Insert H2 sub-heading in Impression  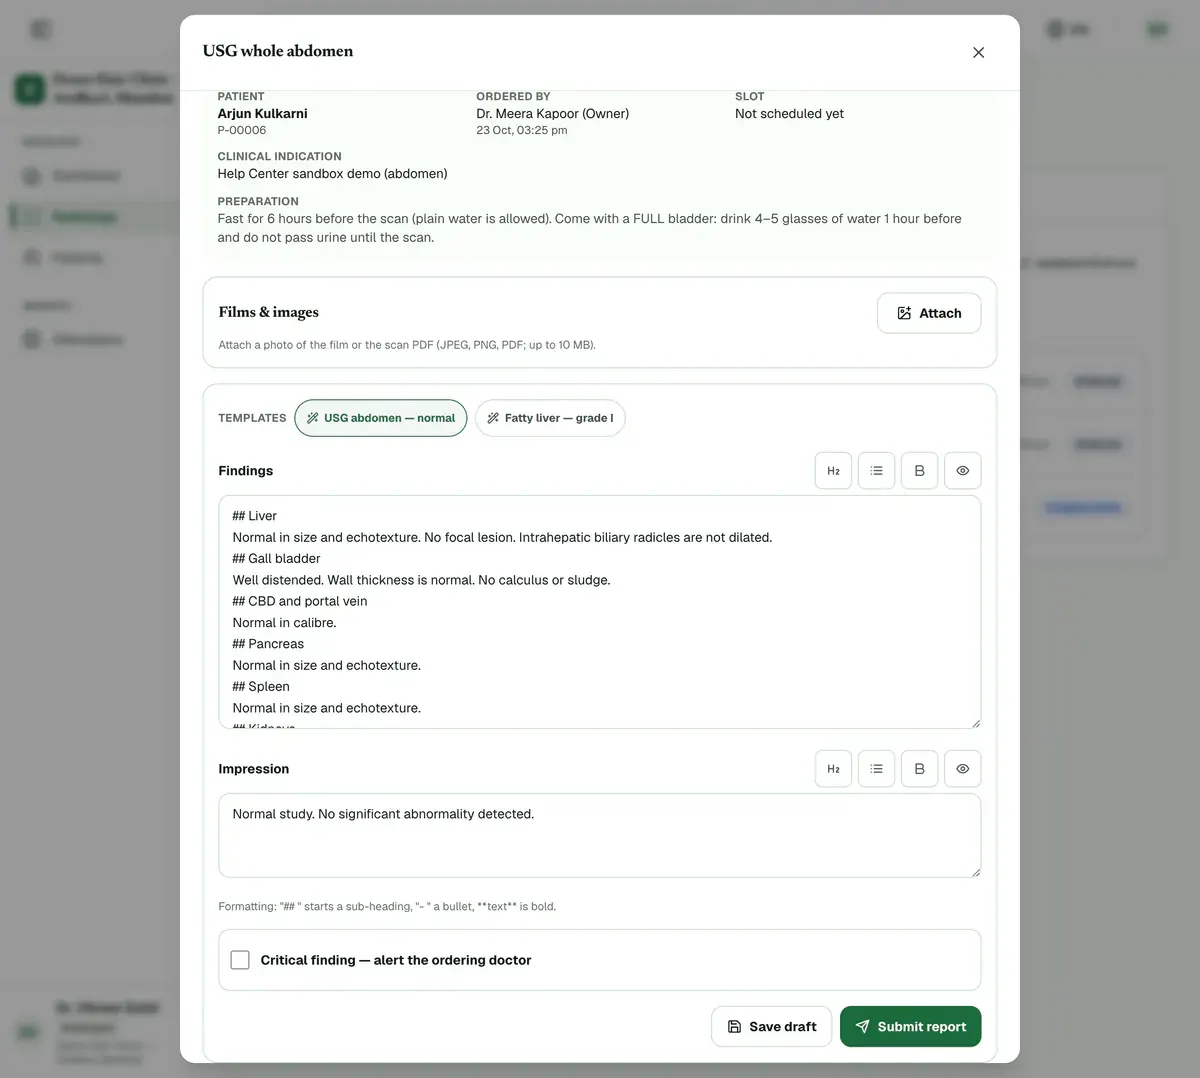(x=833, y=769)
